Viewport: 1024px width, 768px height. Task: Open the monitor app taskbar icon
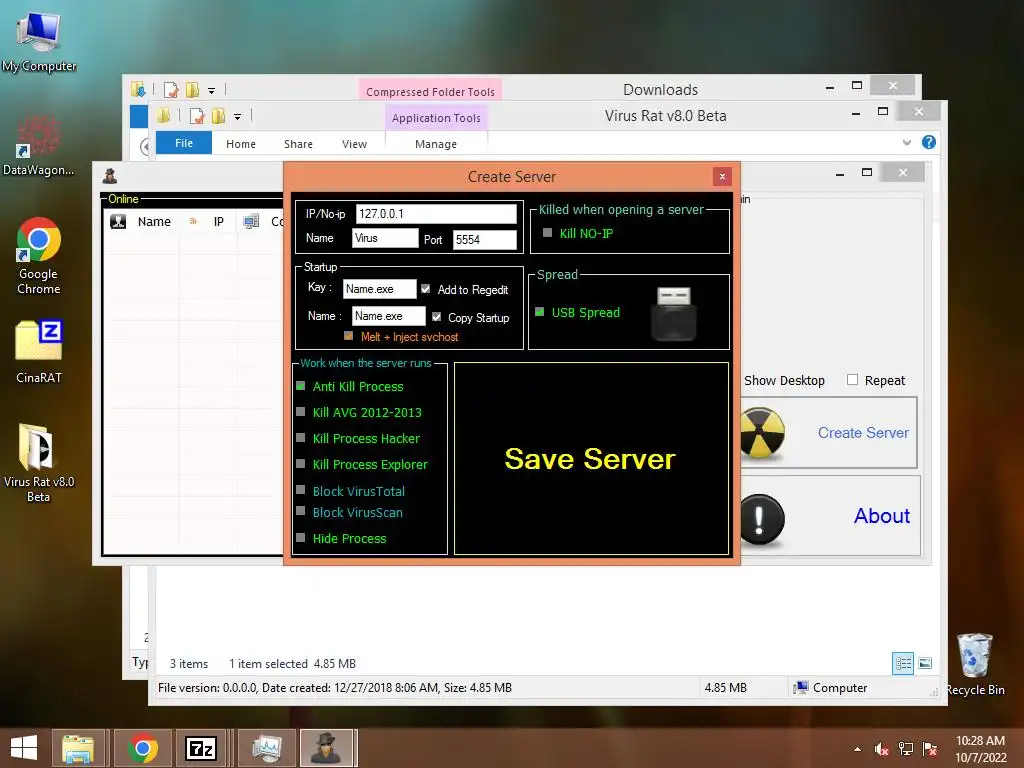[266, 748]
